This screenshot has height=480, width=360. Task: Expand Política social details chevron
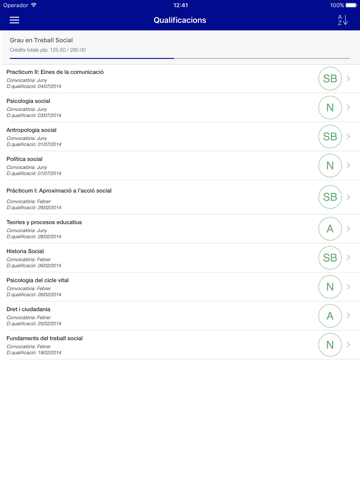tap(348, 165)
